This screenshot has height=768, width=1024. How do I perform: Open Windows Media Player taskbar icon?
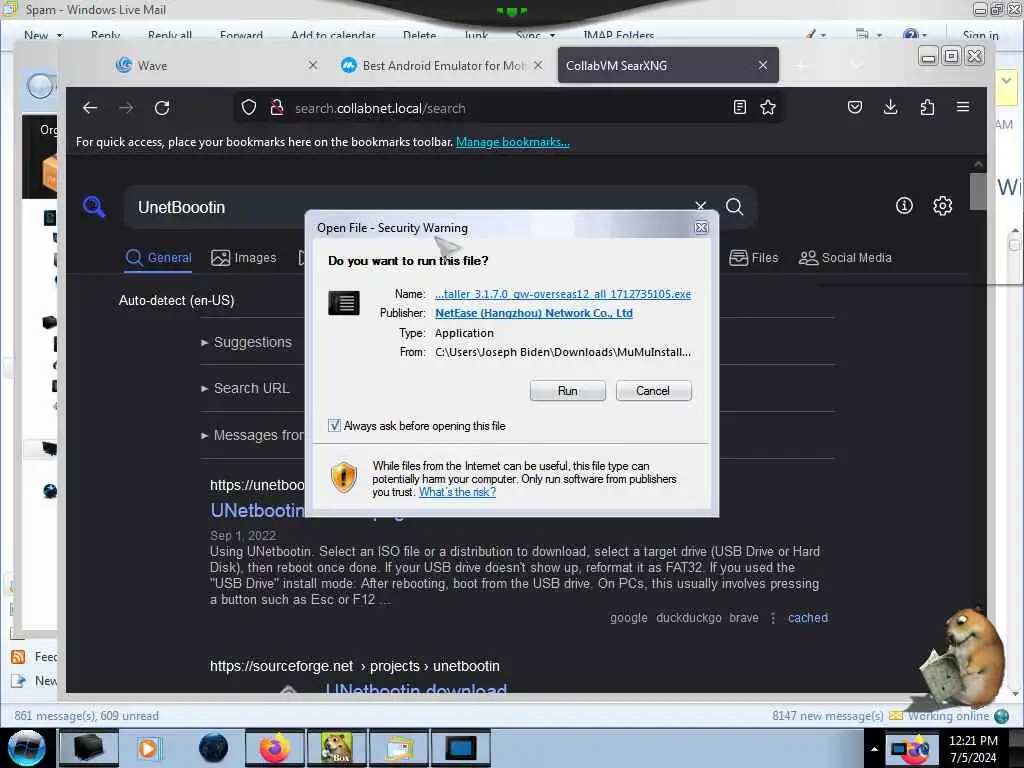(x=149, y=748)
